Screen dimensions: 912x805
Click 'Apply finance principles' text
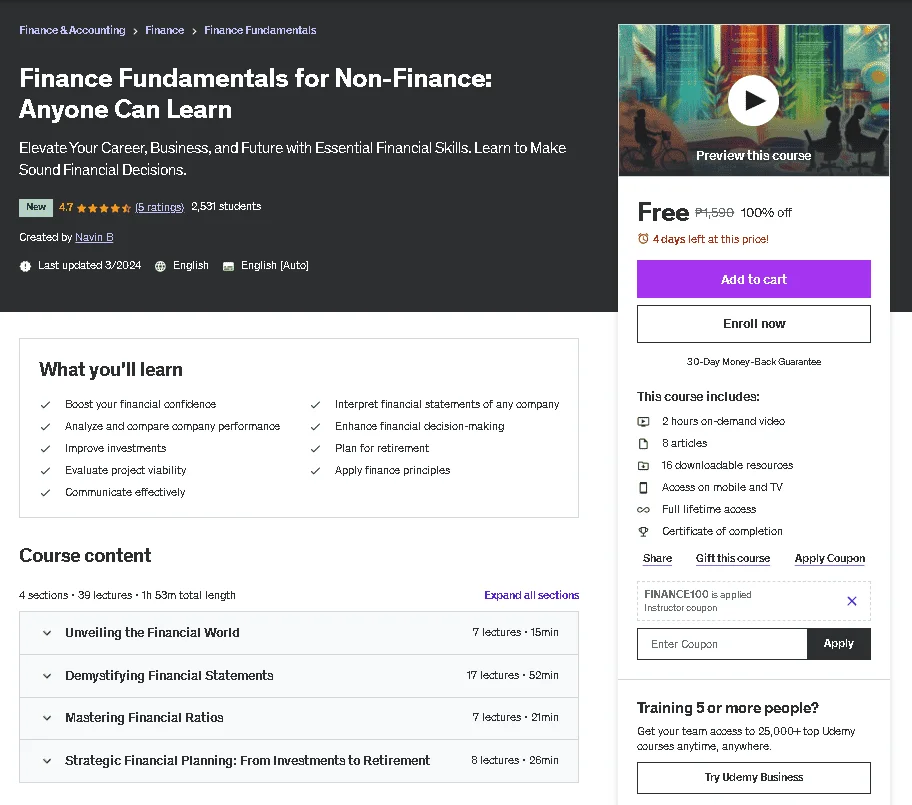point(393,471)
